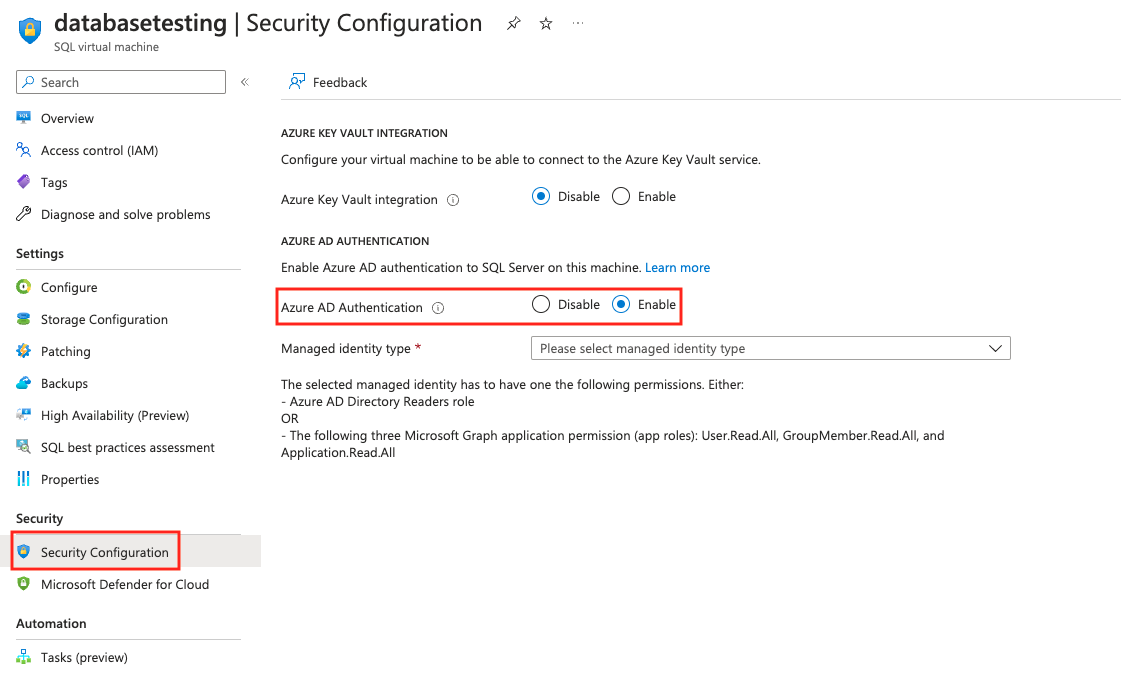The width and height of the screenshot is (1121, 680).
Task: Open the Managed identity type dropdown
Action: 770,348
